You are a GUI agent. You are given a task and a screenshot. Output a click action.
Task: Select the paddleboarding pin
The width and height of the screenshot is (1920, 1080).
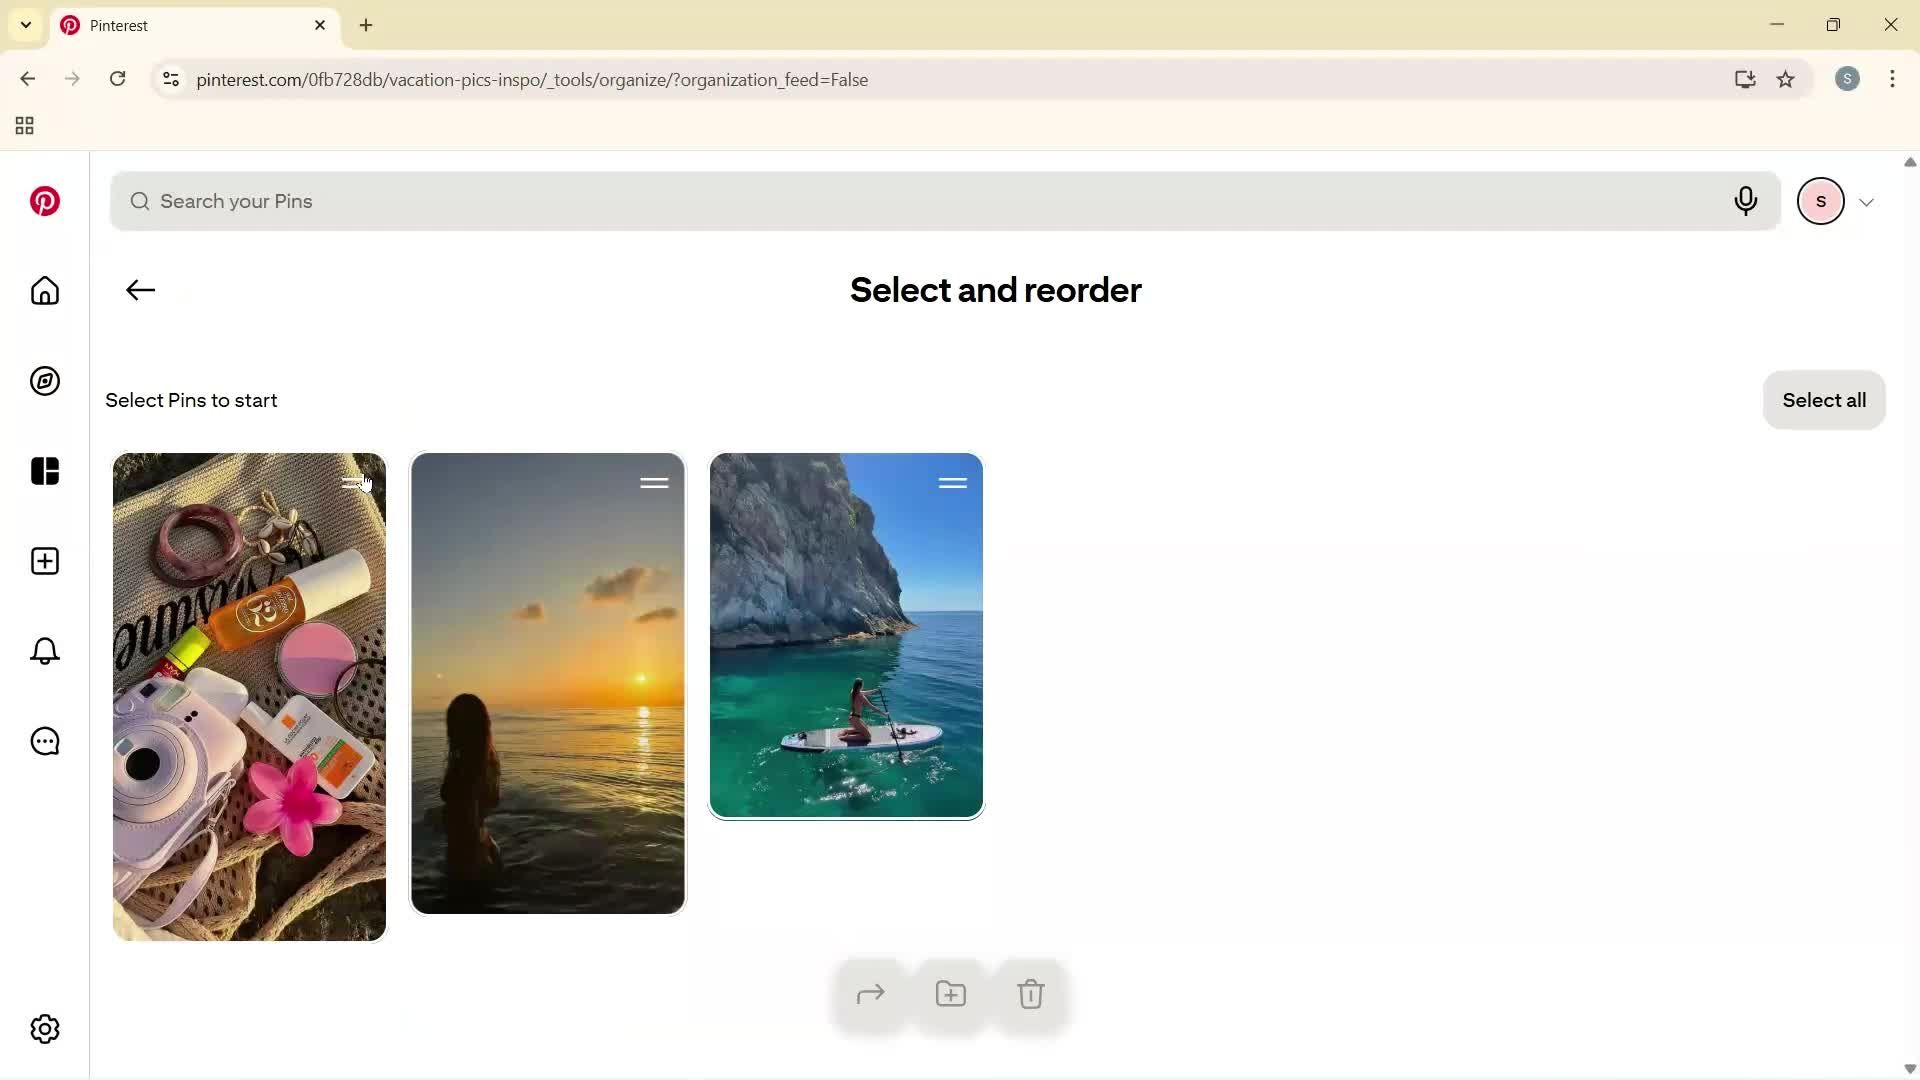tap(846, 635)
